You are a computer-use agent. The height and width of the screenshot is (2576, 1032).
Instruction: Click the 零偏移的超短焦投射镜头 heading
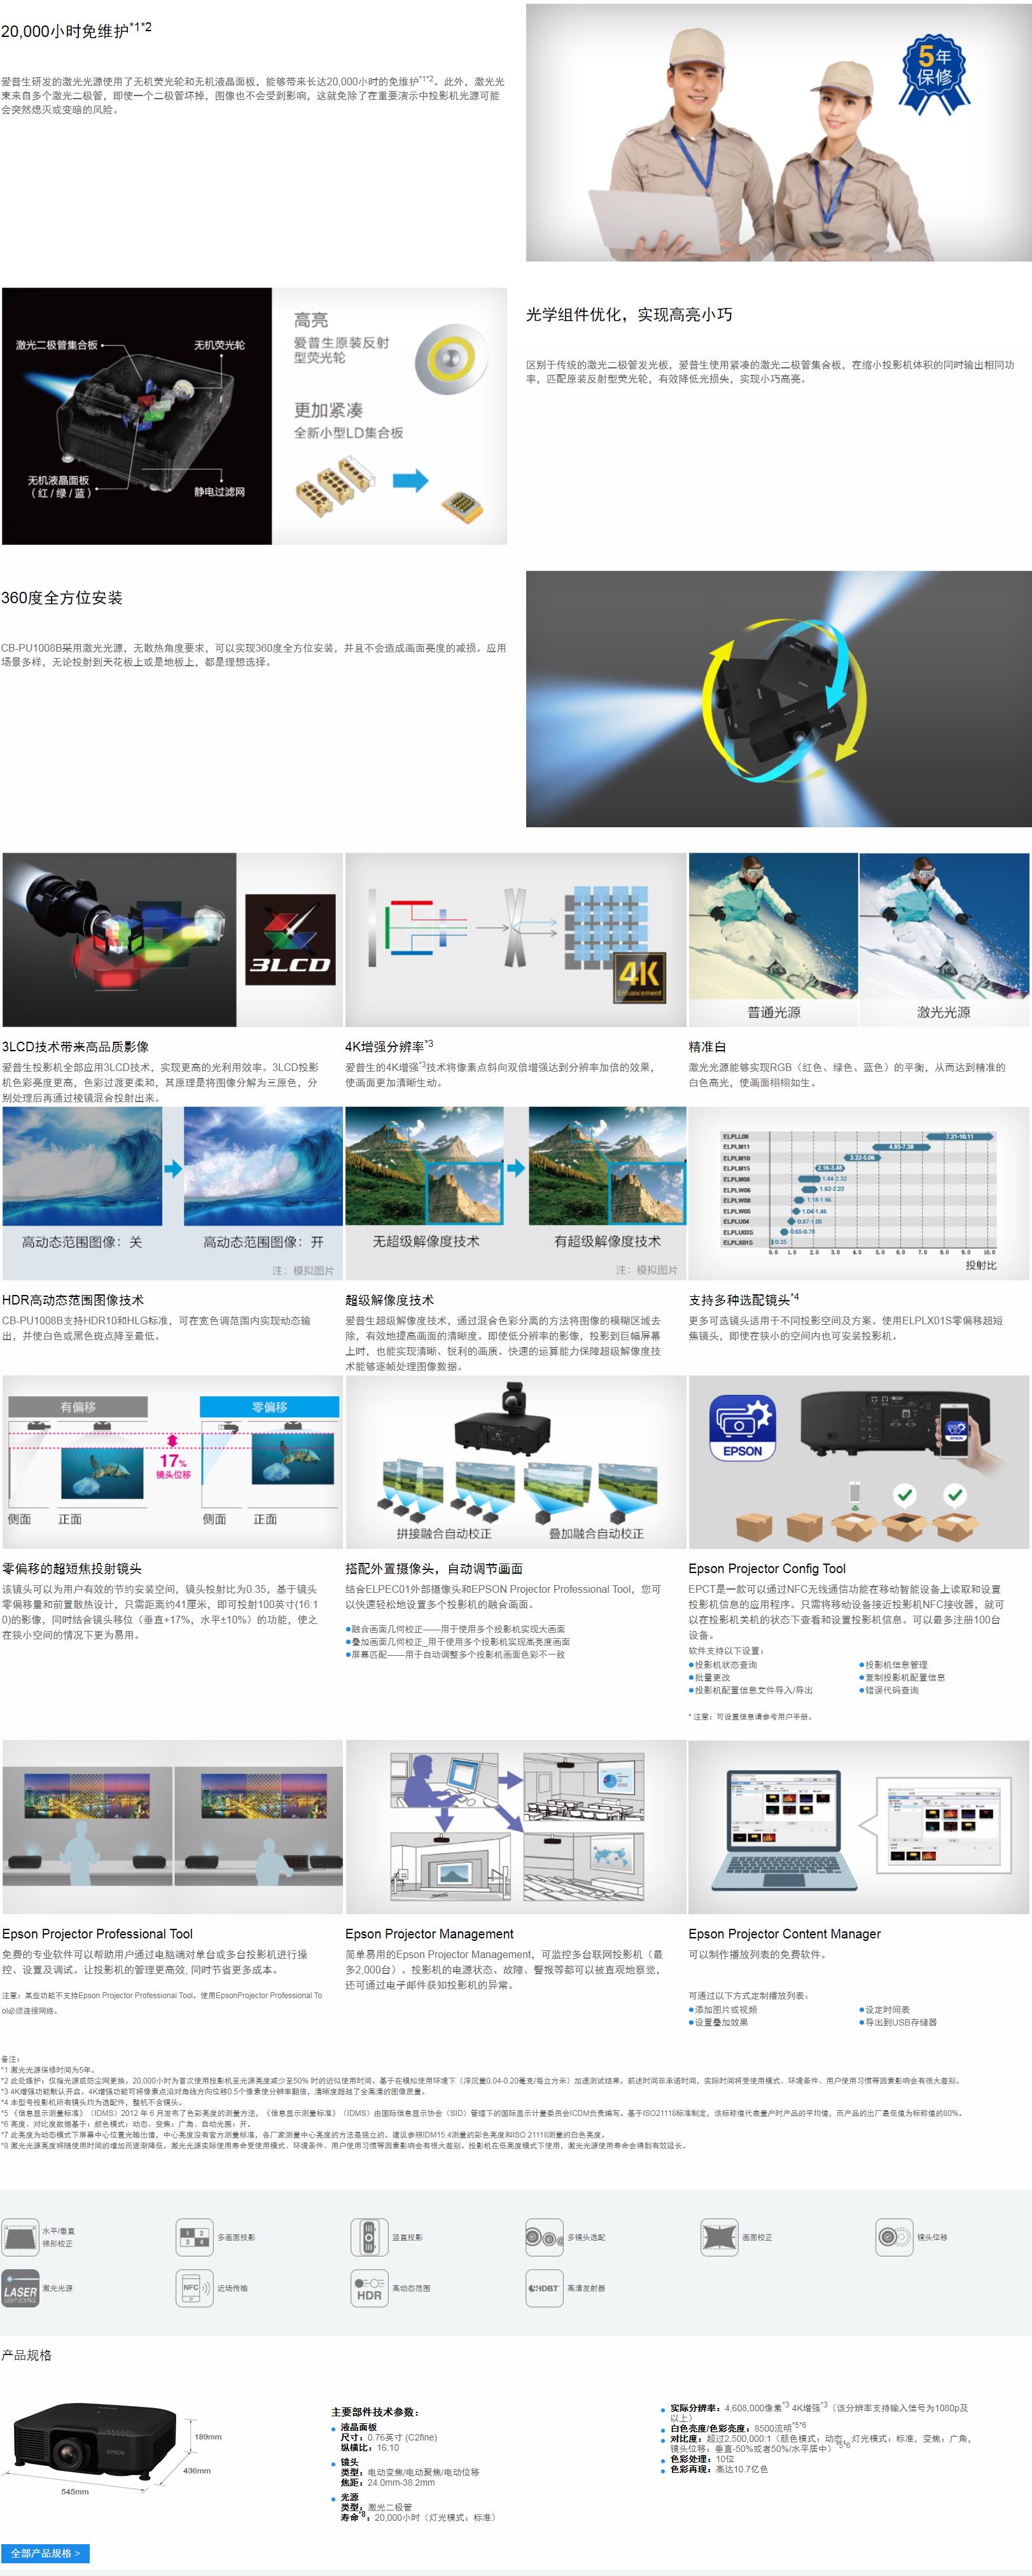[x=71, y=1568]
